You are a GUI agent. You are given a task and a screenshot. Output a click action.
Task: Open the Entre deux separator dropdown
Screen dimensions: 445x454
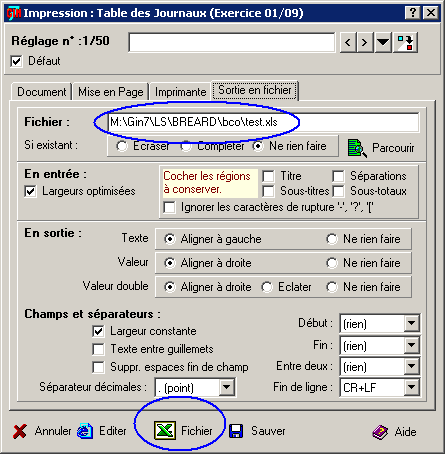click(x=412, y=366)
